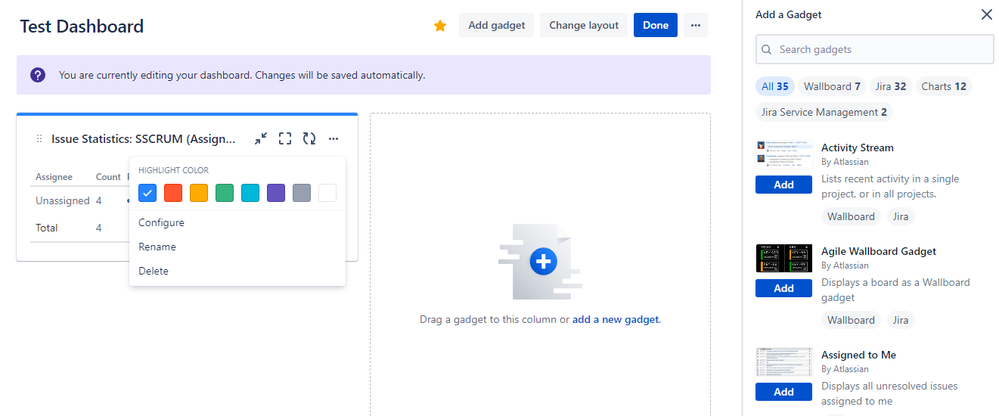Viewport: 999px width, 416px height.
Task: Click the Count column header
Action: pyautogui.click(x=108, y=176)
